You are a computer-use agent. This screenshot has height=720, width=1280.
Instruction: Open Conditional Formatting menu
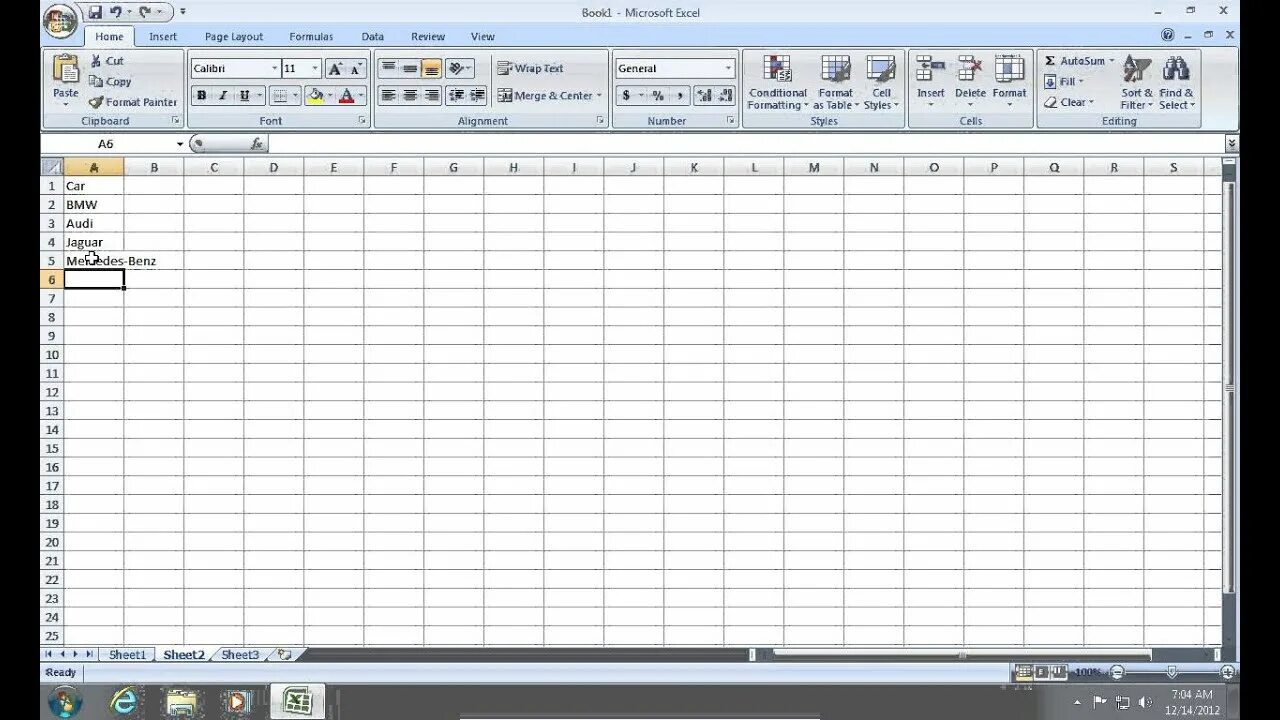[x=777, y=83]
